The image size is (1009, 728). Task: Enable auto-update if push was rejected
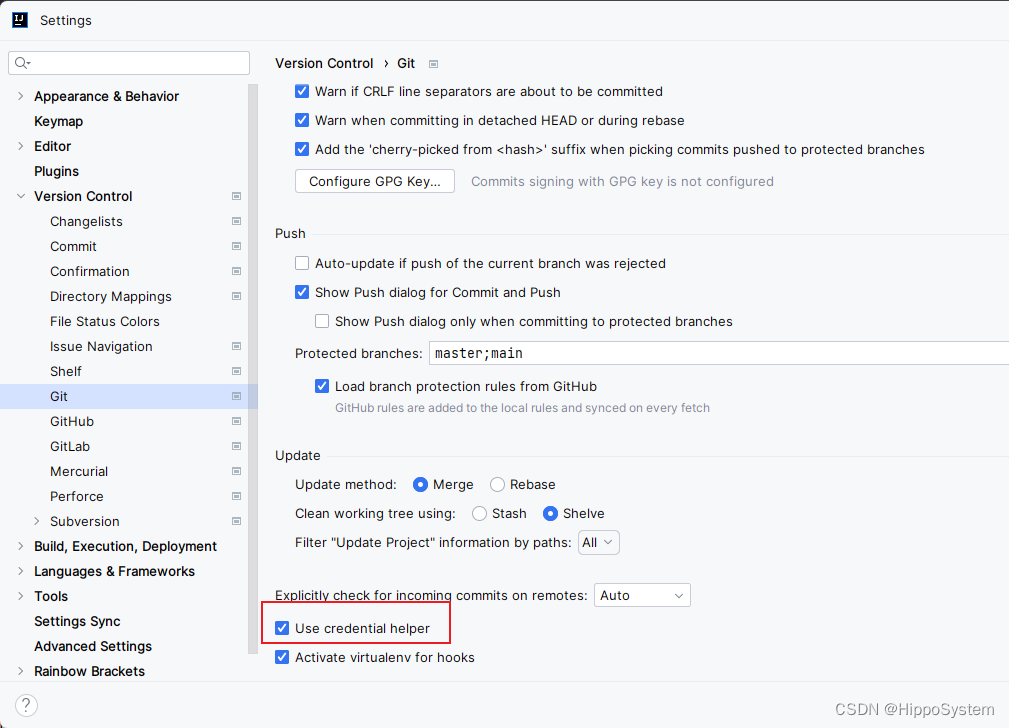point(302,263)
